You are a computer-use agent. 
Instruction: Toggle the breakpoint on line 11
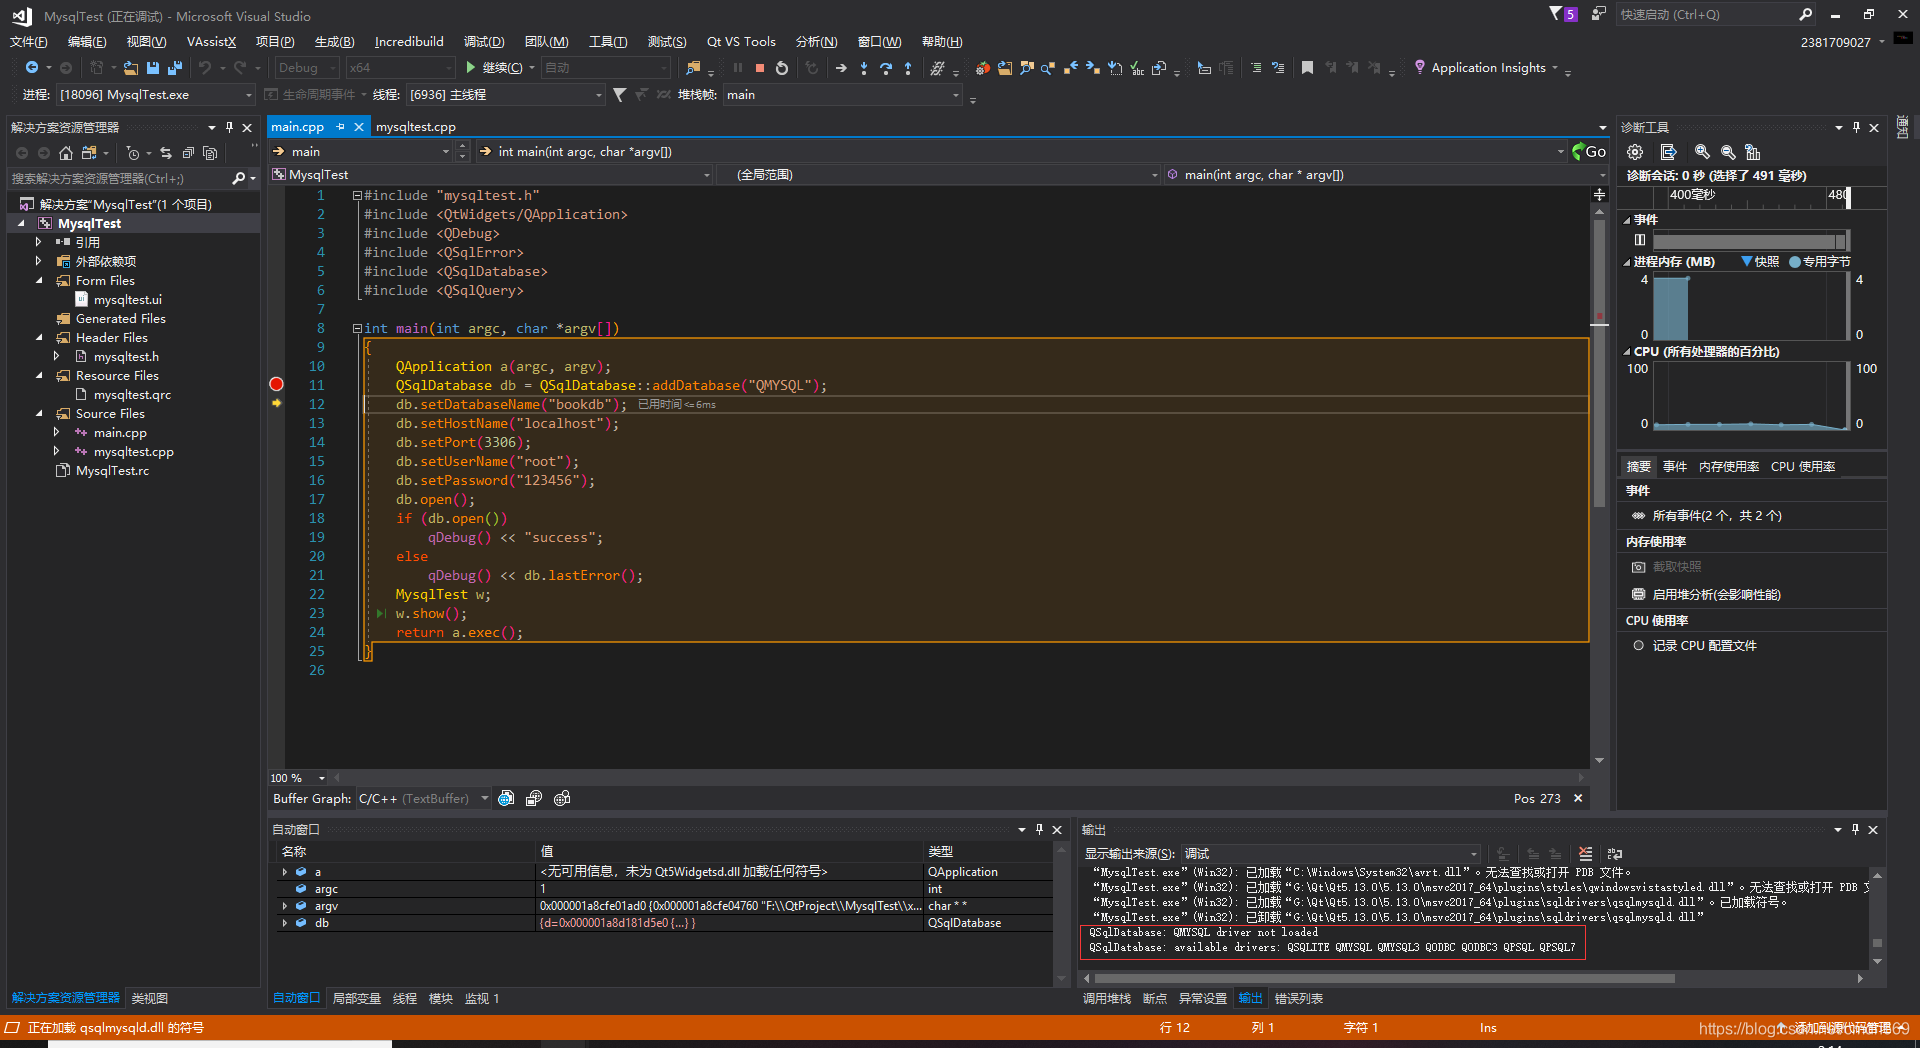pos(277,385)
